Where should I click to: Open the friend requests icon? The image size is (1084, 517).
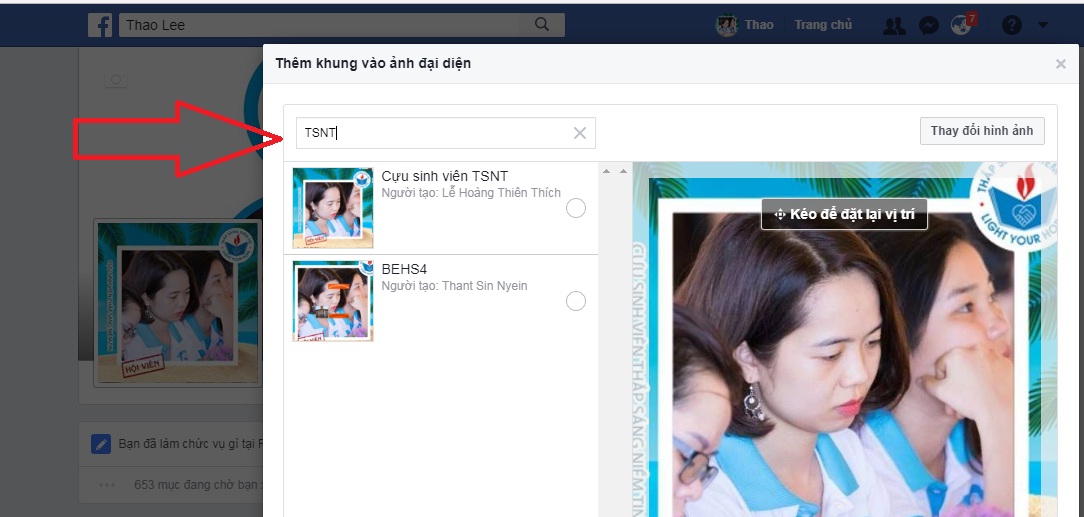[895, 26]
